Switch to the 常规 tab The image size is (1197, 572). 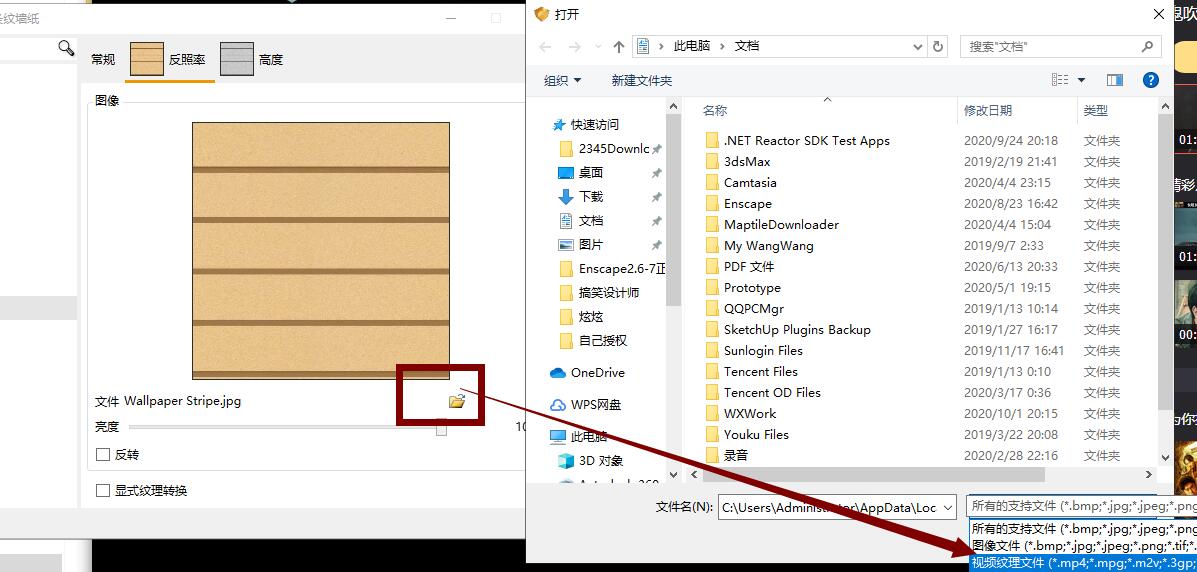click(x=103, y=59)
